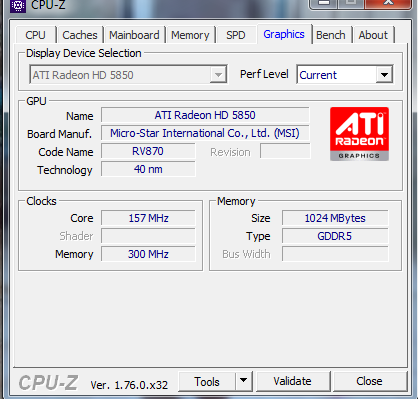Screen dimensions: 418x399
Task: Expand the Perf Level dropdown arrow
Action: 384,75
